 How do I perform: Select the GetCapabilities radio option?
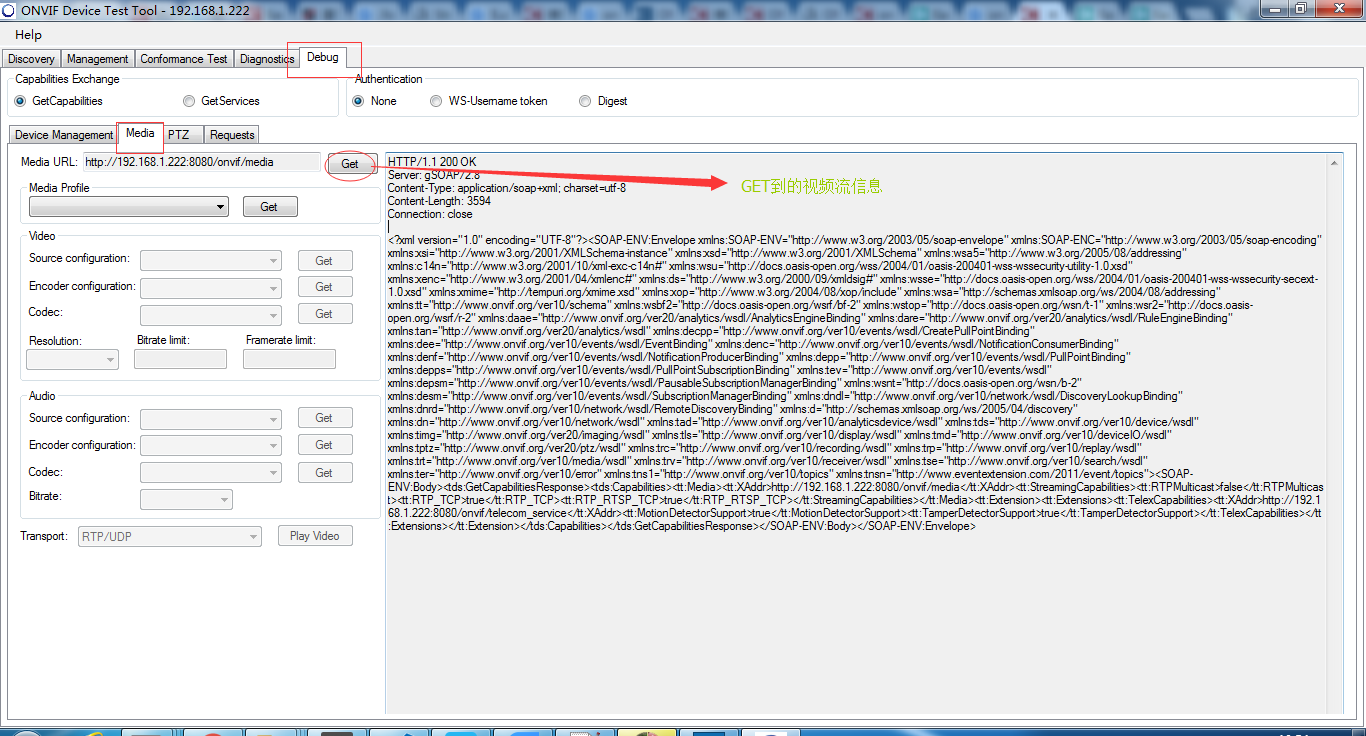(59, 101)
